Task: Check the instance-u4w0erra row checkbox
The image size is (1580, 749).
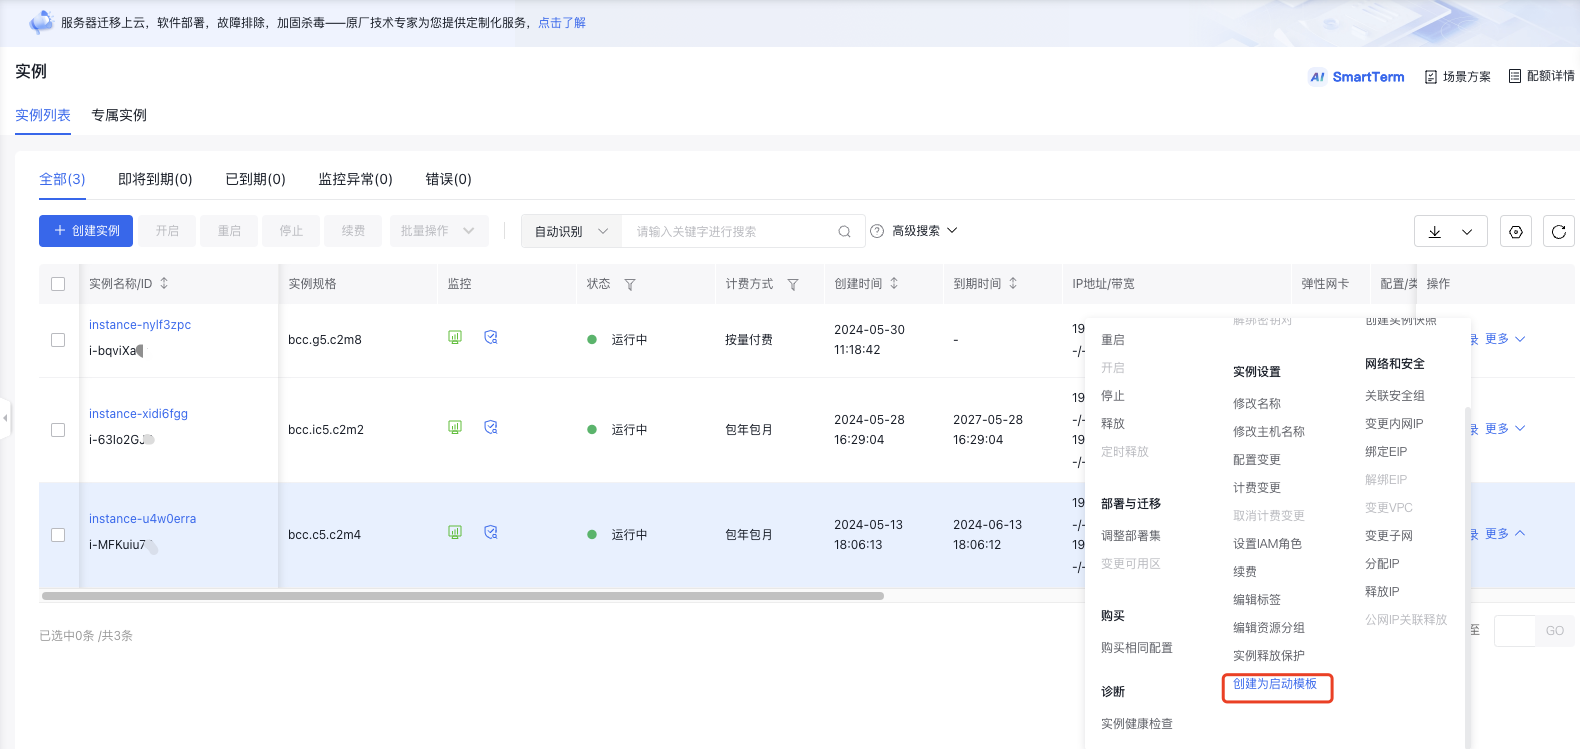Action: pos(58,535)
